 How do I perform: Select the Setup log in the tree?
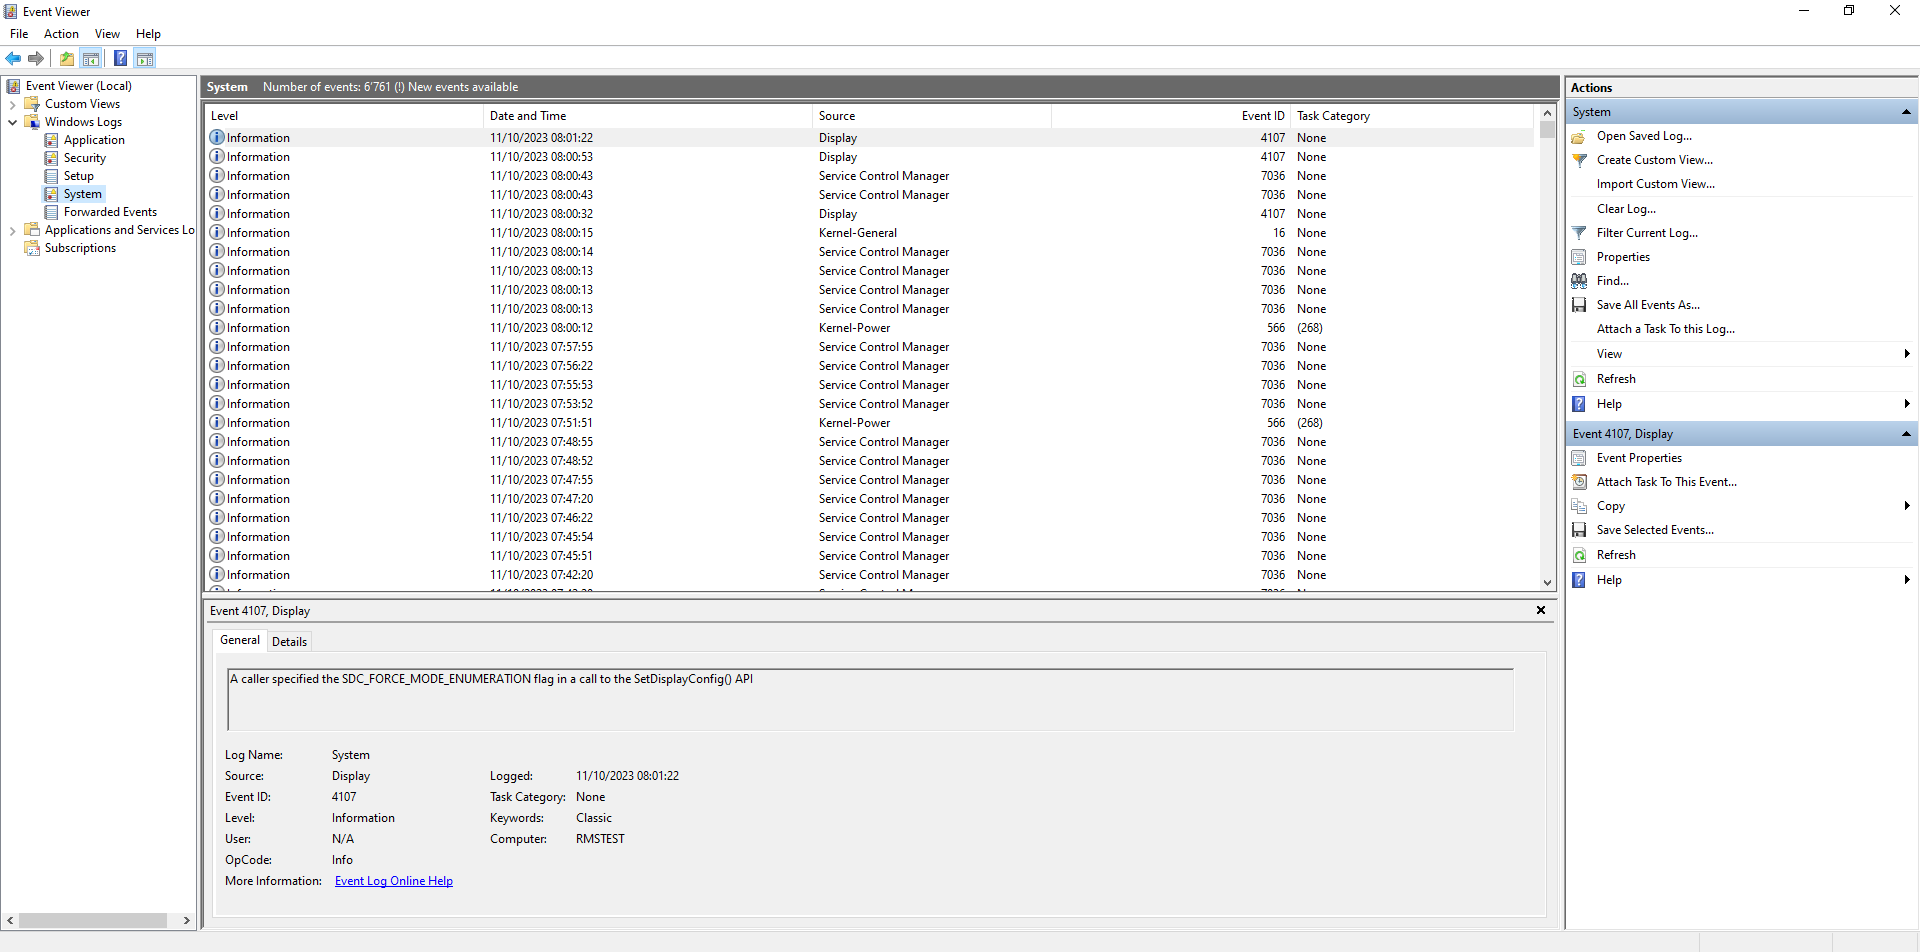78,176
